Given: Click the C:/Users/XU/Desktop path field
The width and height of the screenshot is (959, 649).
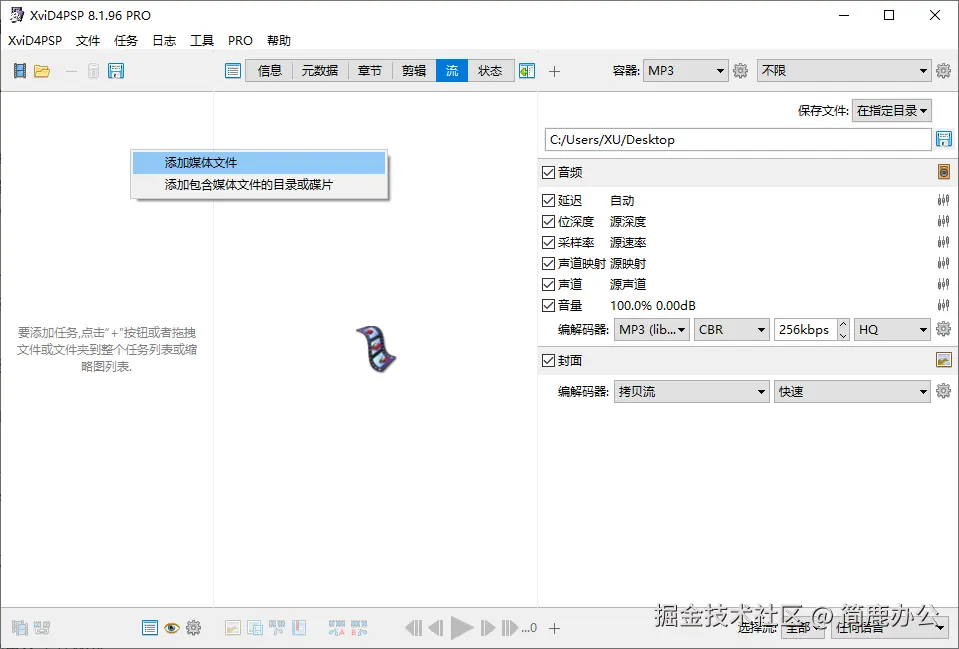Looking at the screenshot, I should tap(738, 139).
